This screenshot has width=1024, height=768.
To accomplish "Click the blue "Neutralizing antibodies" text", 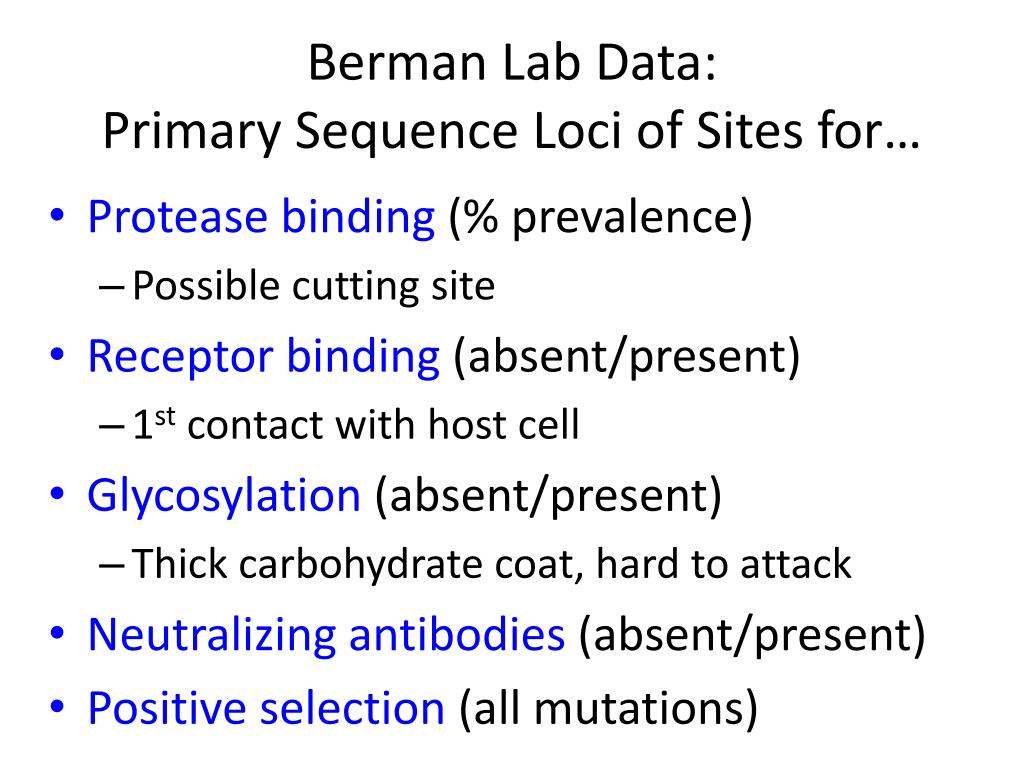I will [326, 635].
